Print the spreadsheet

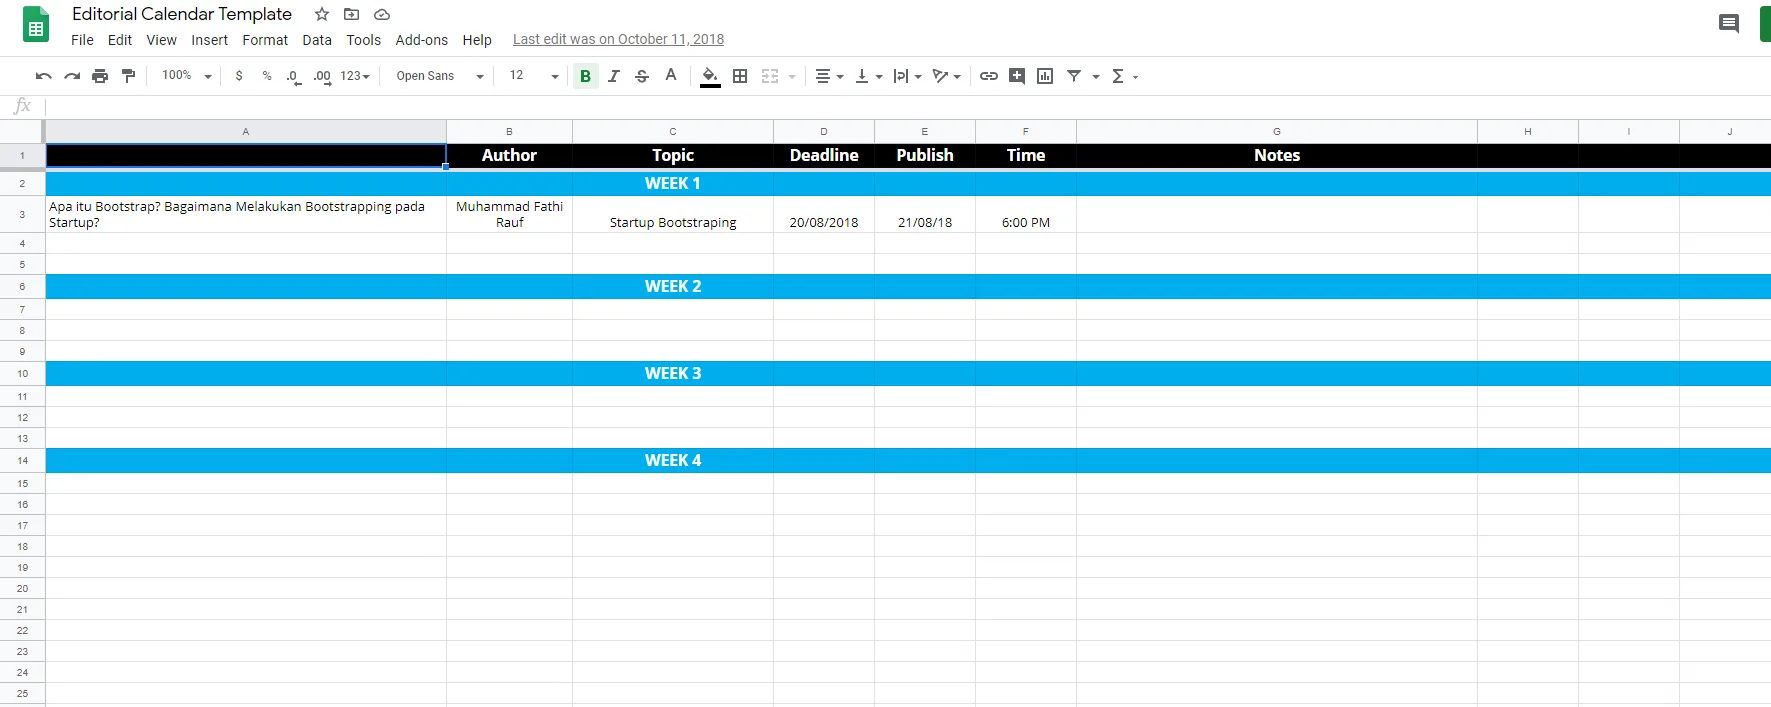pyautogui.click(x=100, y=76)
